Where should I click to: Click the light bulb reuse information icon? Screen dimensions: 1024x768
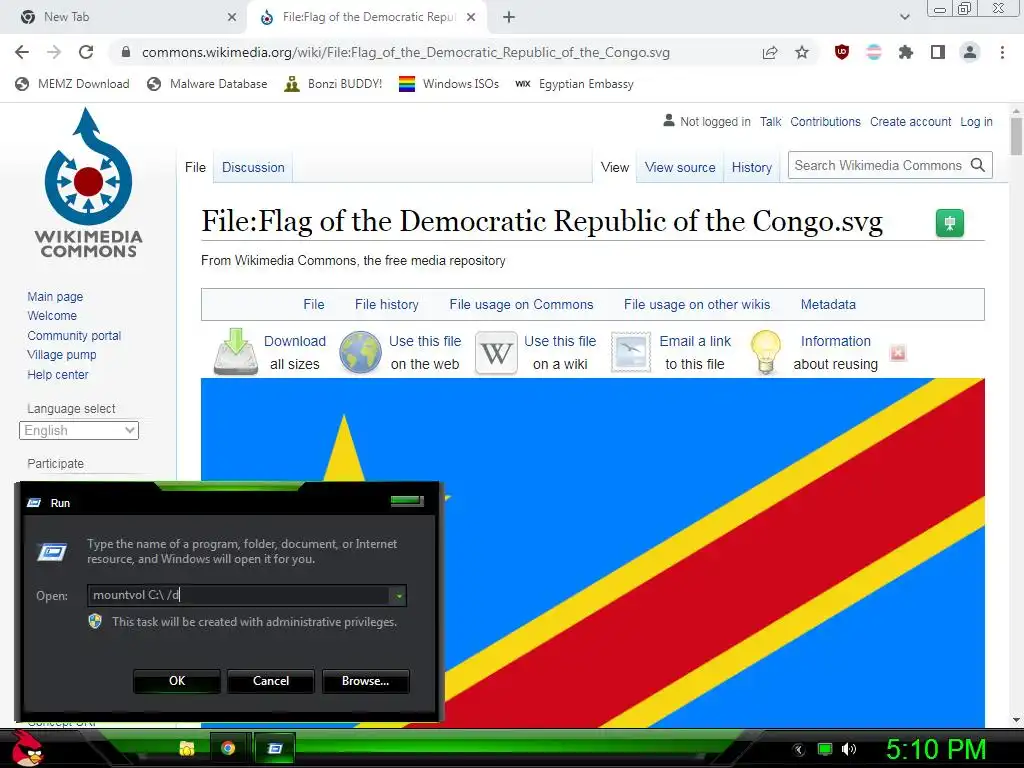click(766, 352)
